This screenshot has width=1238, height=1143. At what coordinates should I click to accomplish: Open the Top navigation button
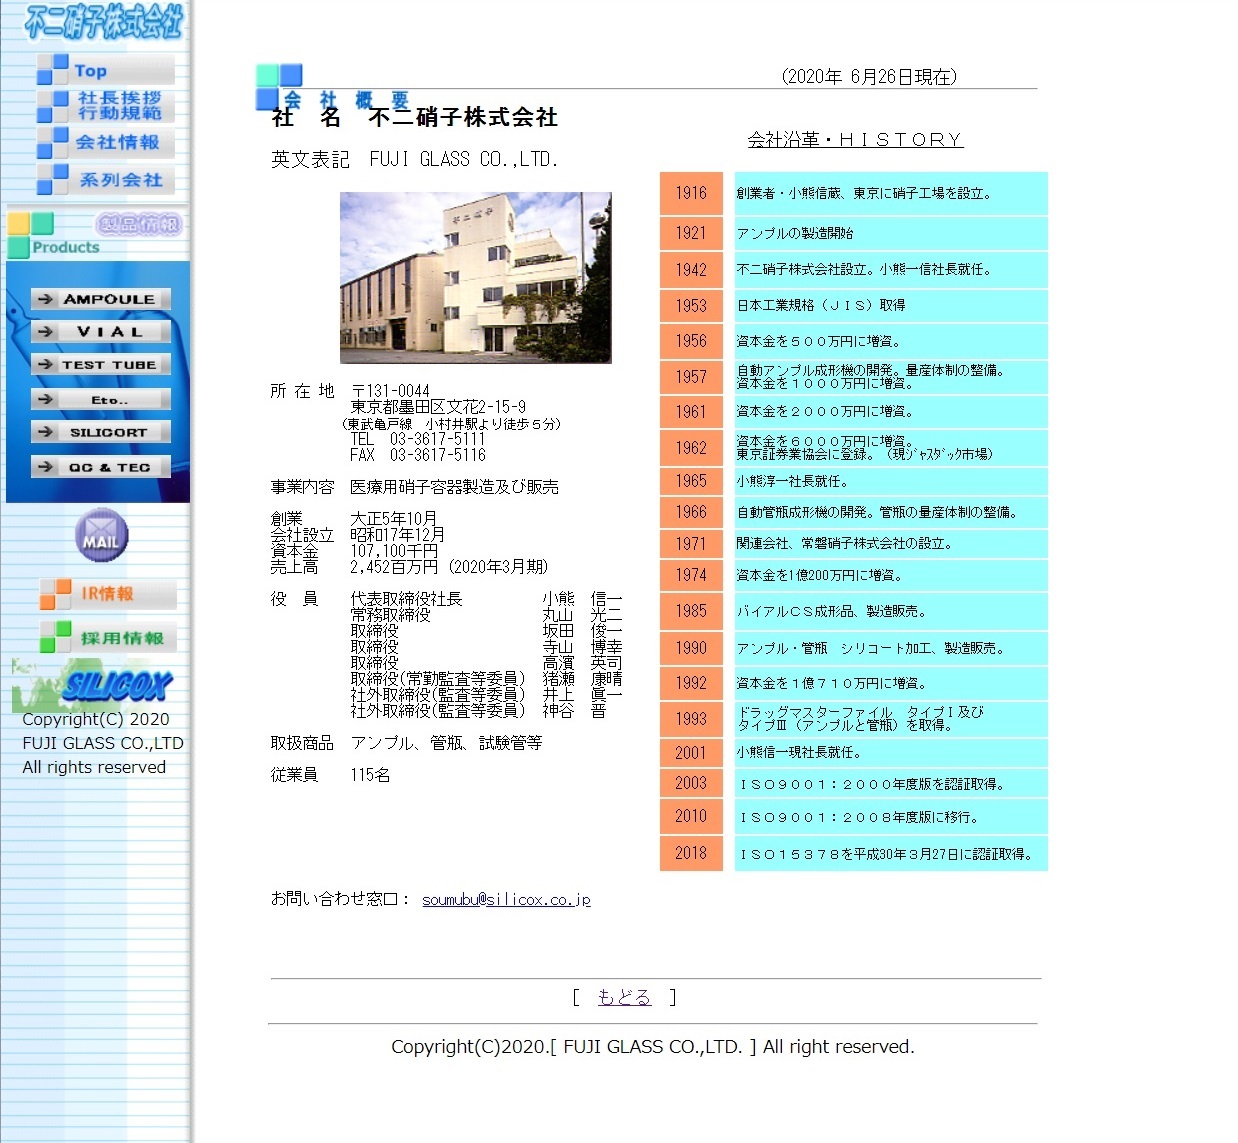coord(105,70)
